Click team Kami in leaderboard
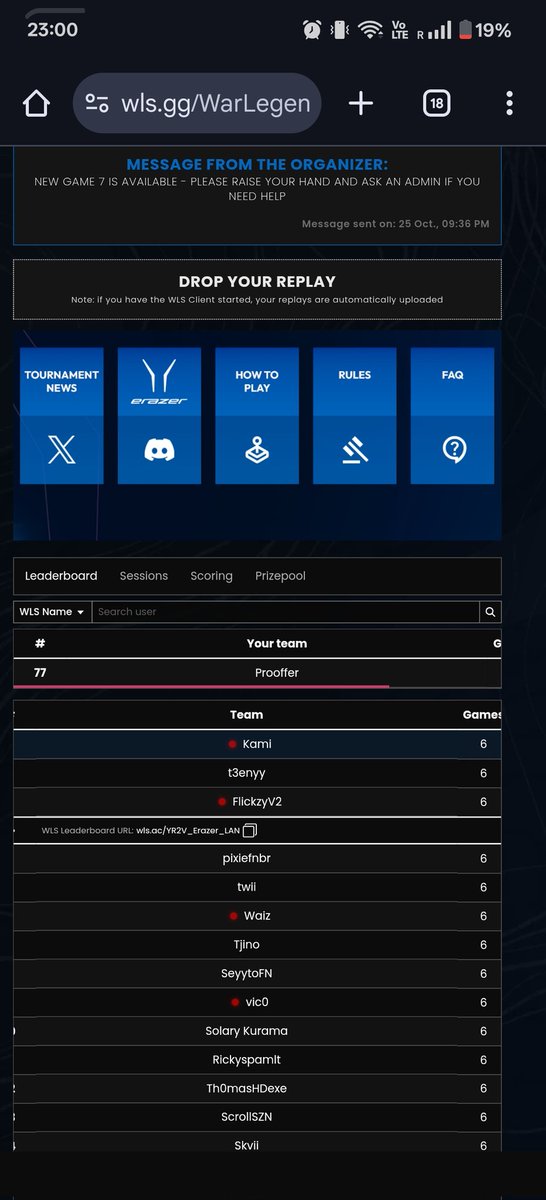 pos(257,744)
